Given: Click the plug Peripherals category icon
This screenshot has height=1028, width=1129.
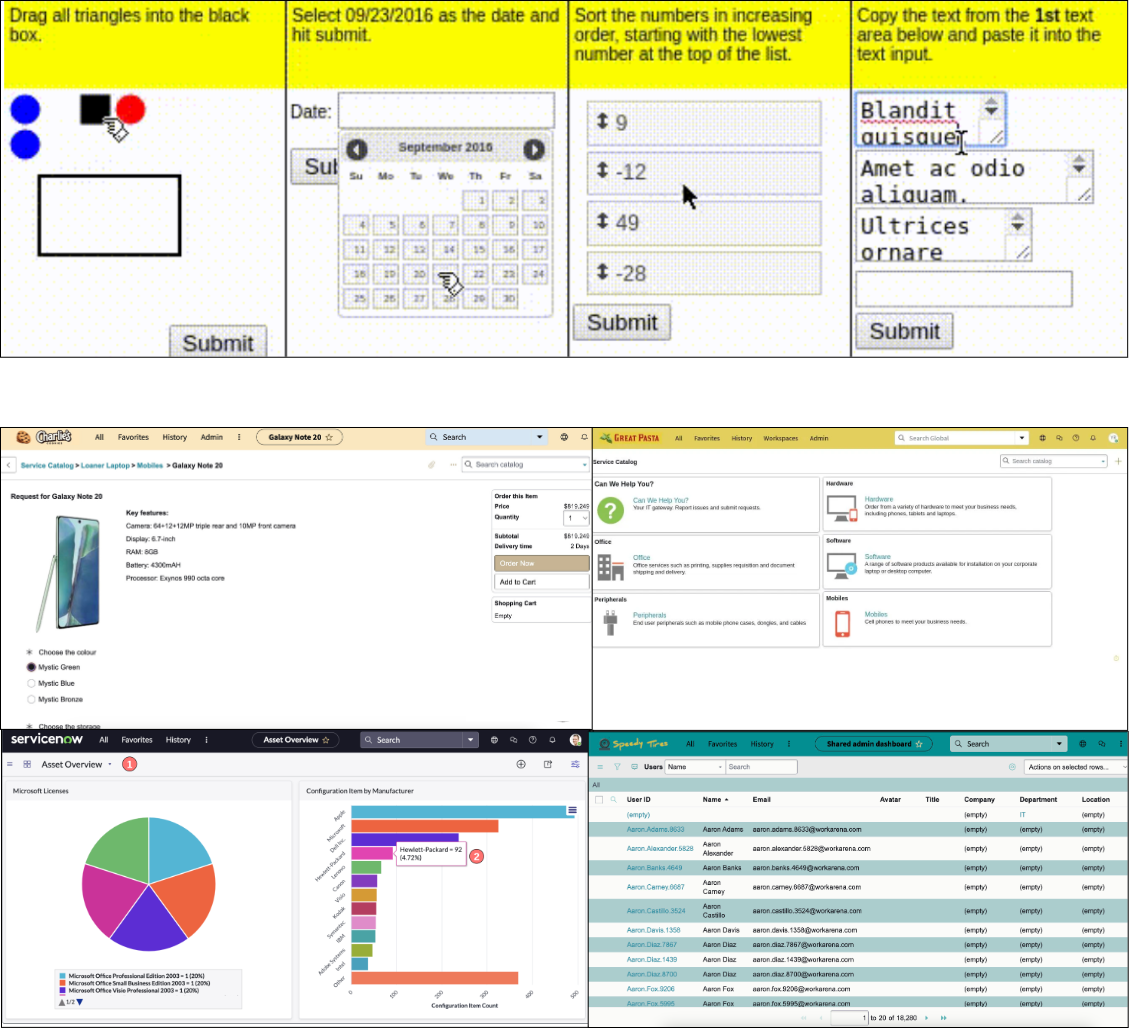Looking at the screenshot, I should [611, 623].
